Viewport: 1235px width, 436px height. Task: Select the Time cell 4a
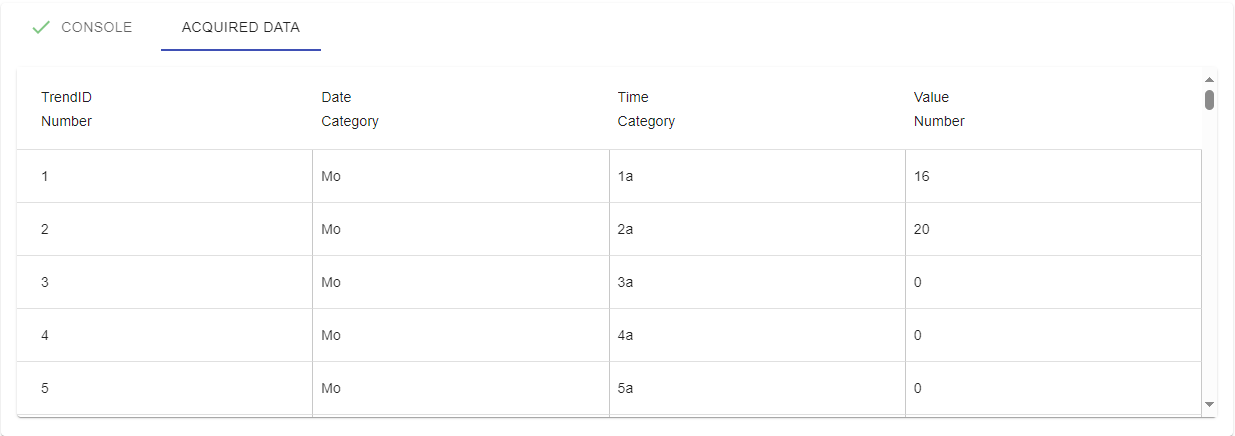(757, 335)
